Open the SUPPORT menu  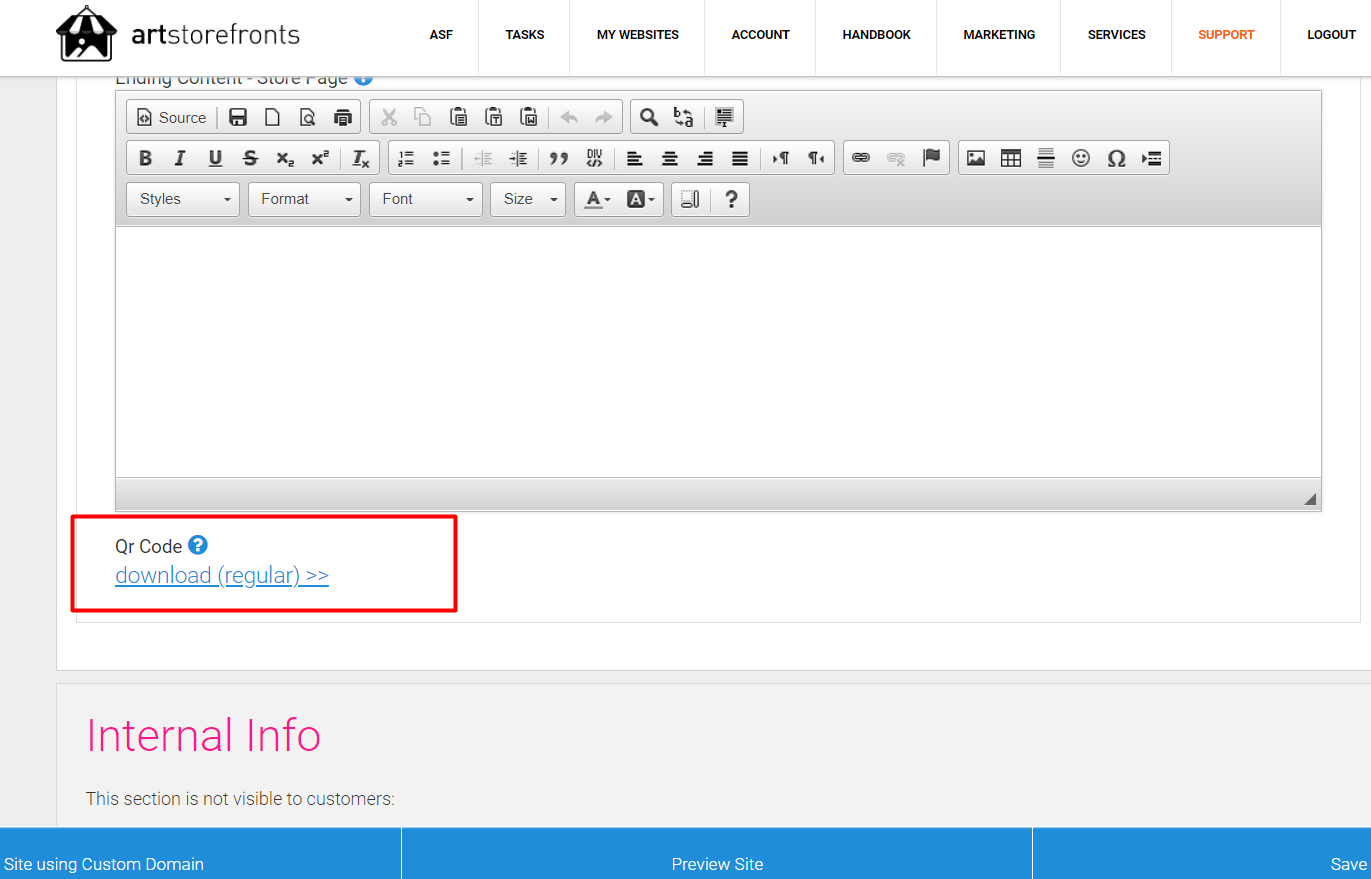click(1226, 35)
